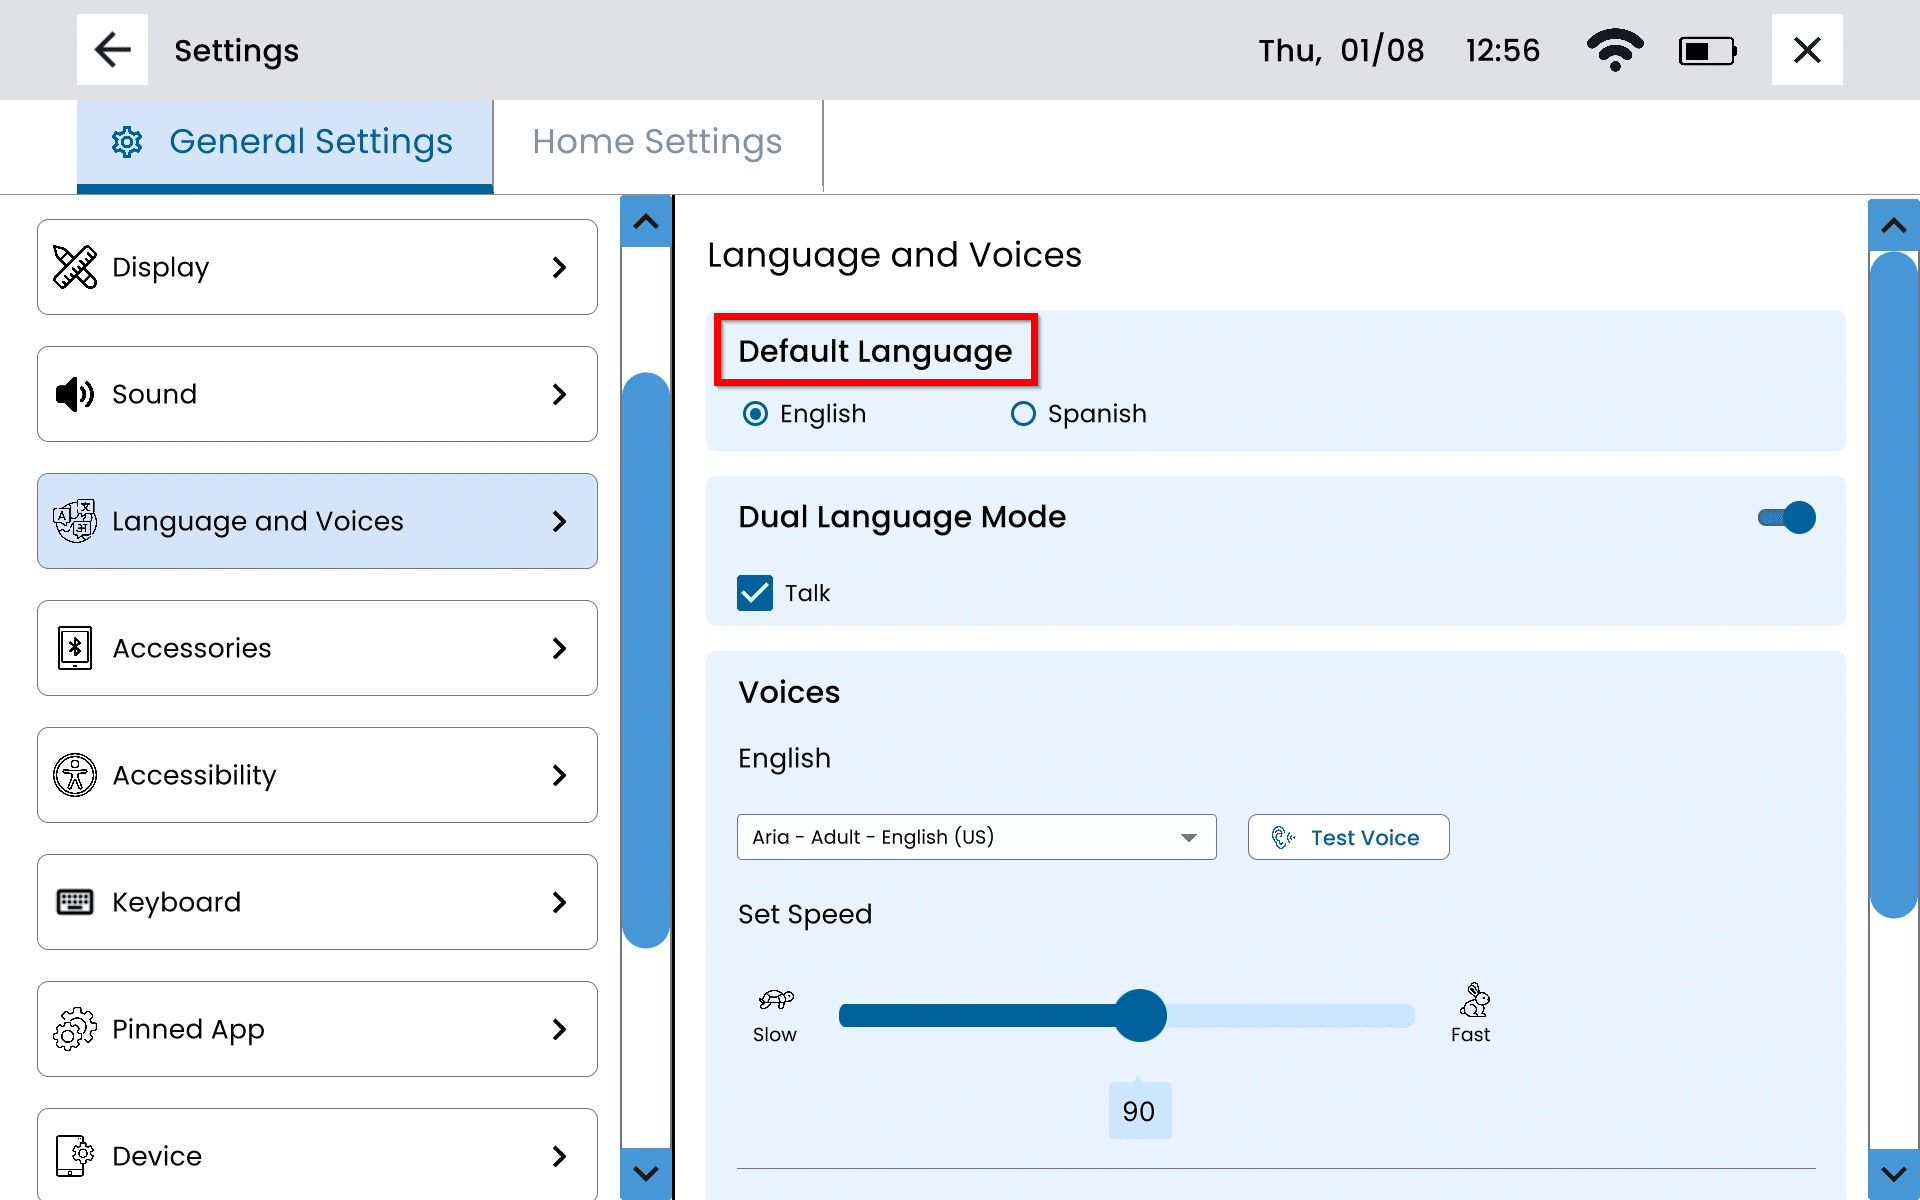The height and width of the screenshot is (1200, 1920).
Task: Switch to the Home Settings tab
Action: [x=657, y=142]
